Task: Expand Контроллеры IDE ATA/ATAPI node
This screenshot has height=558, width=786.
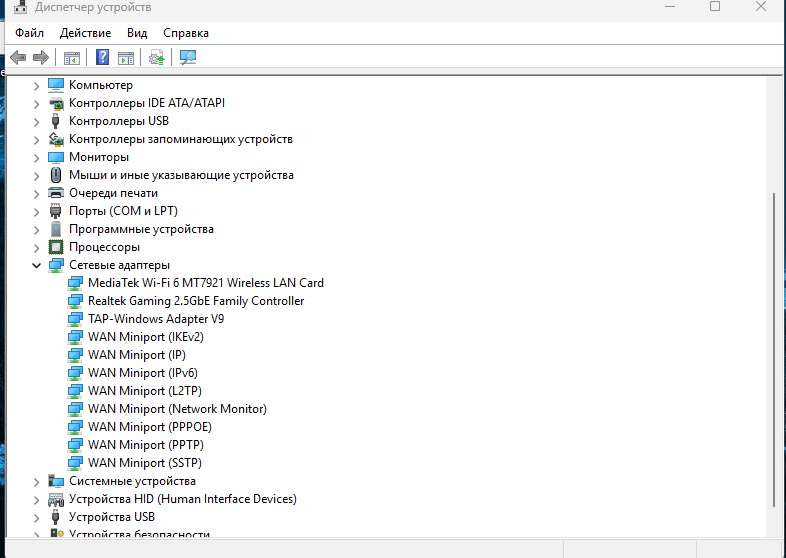Action: (36, 104)
